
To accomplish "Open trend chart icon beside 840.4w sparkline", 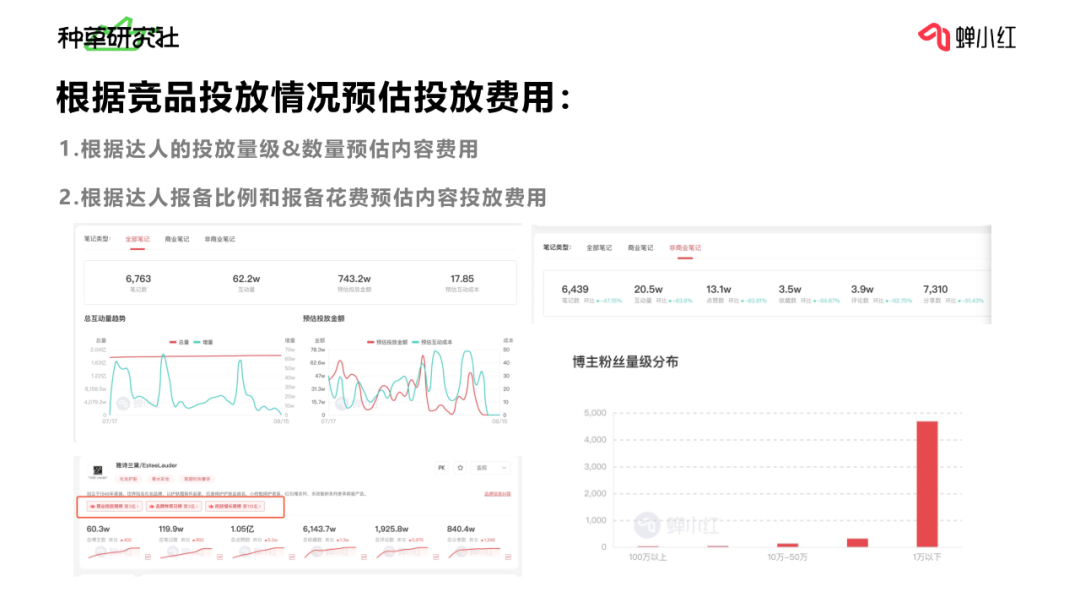I will 508,557.
